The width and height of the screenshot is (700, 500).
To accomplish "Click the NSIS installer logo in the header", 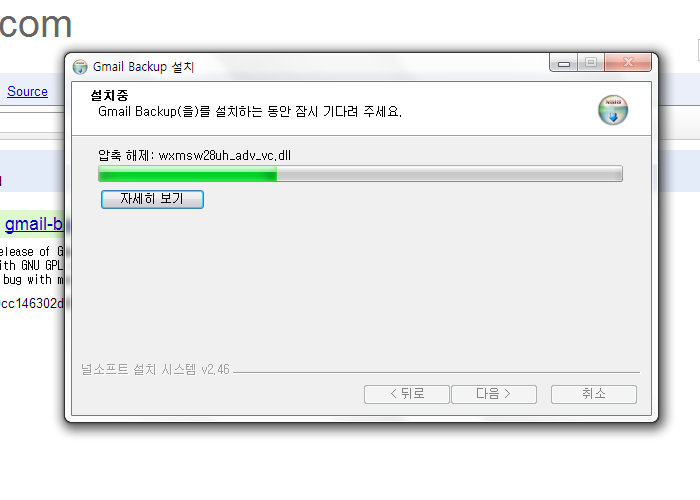I will 613,110.
